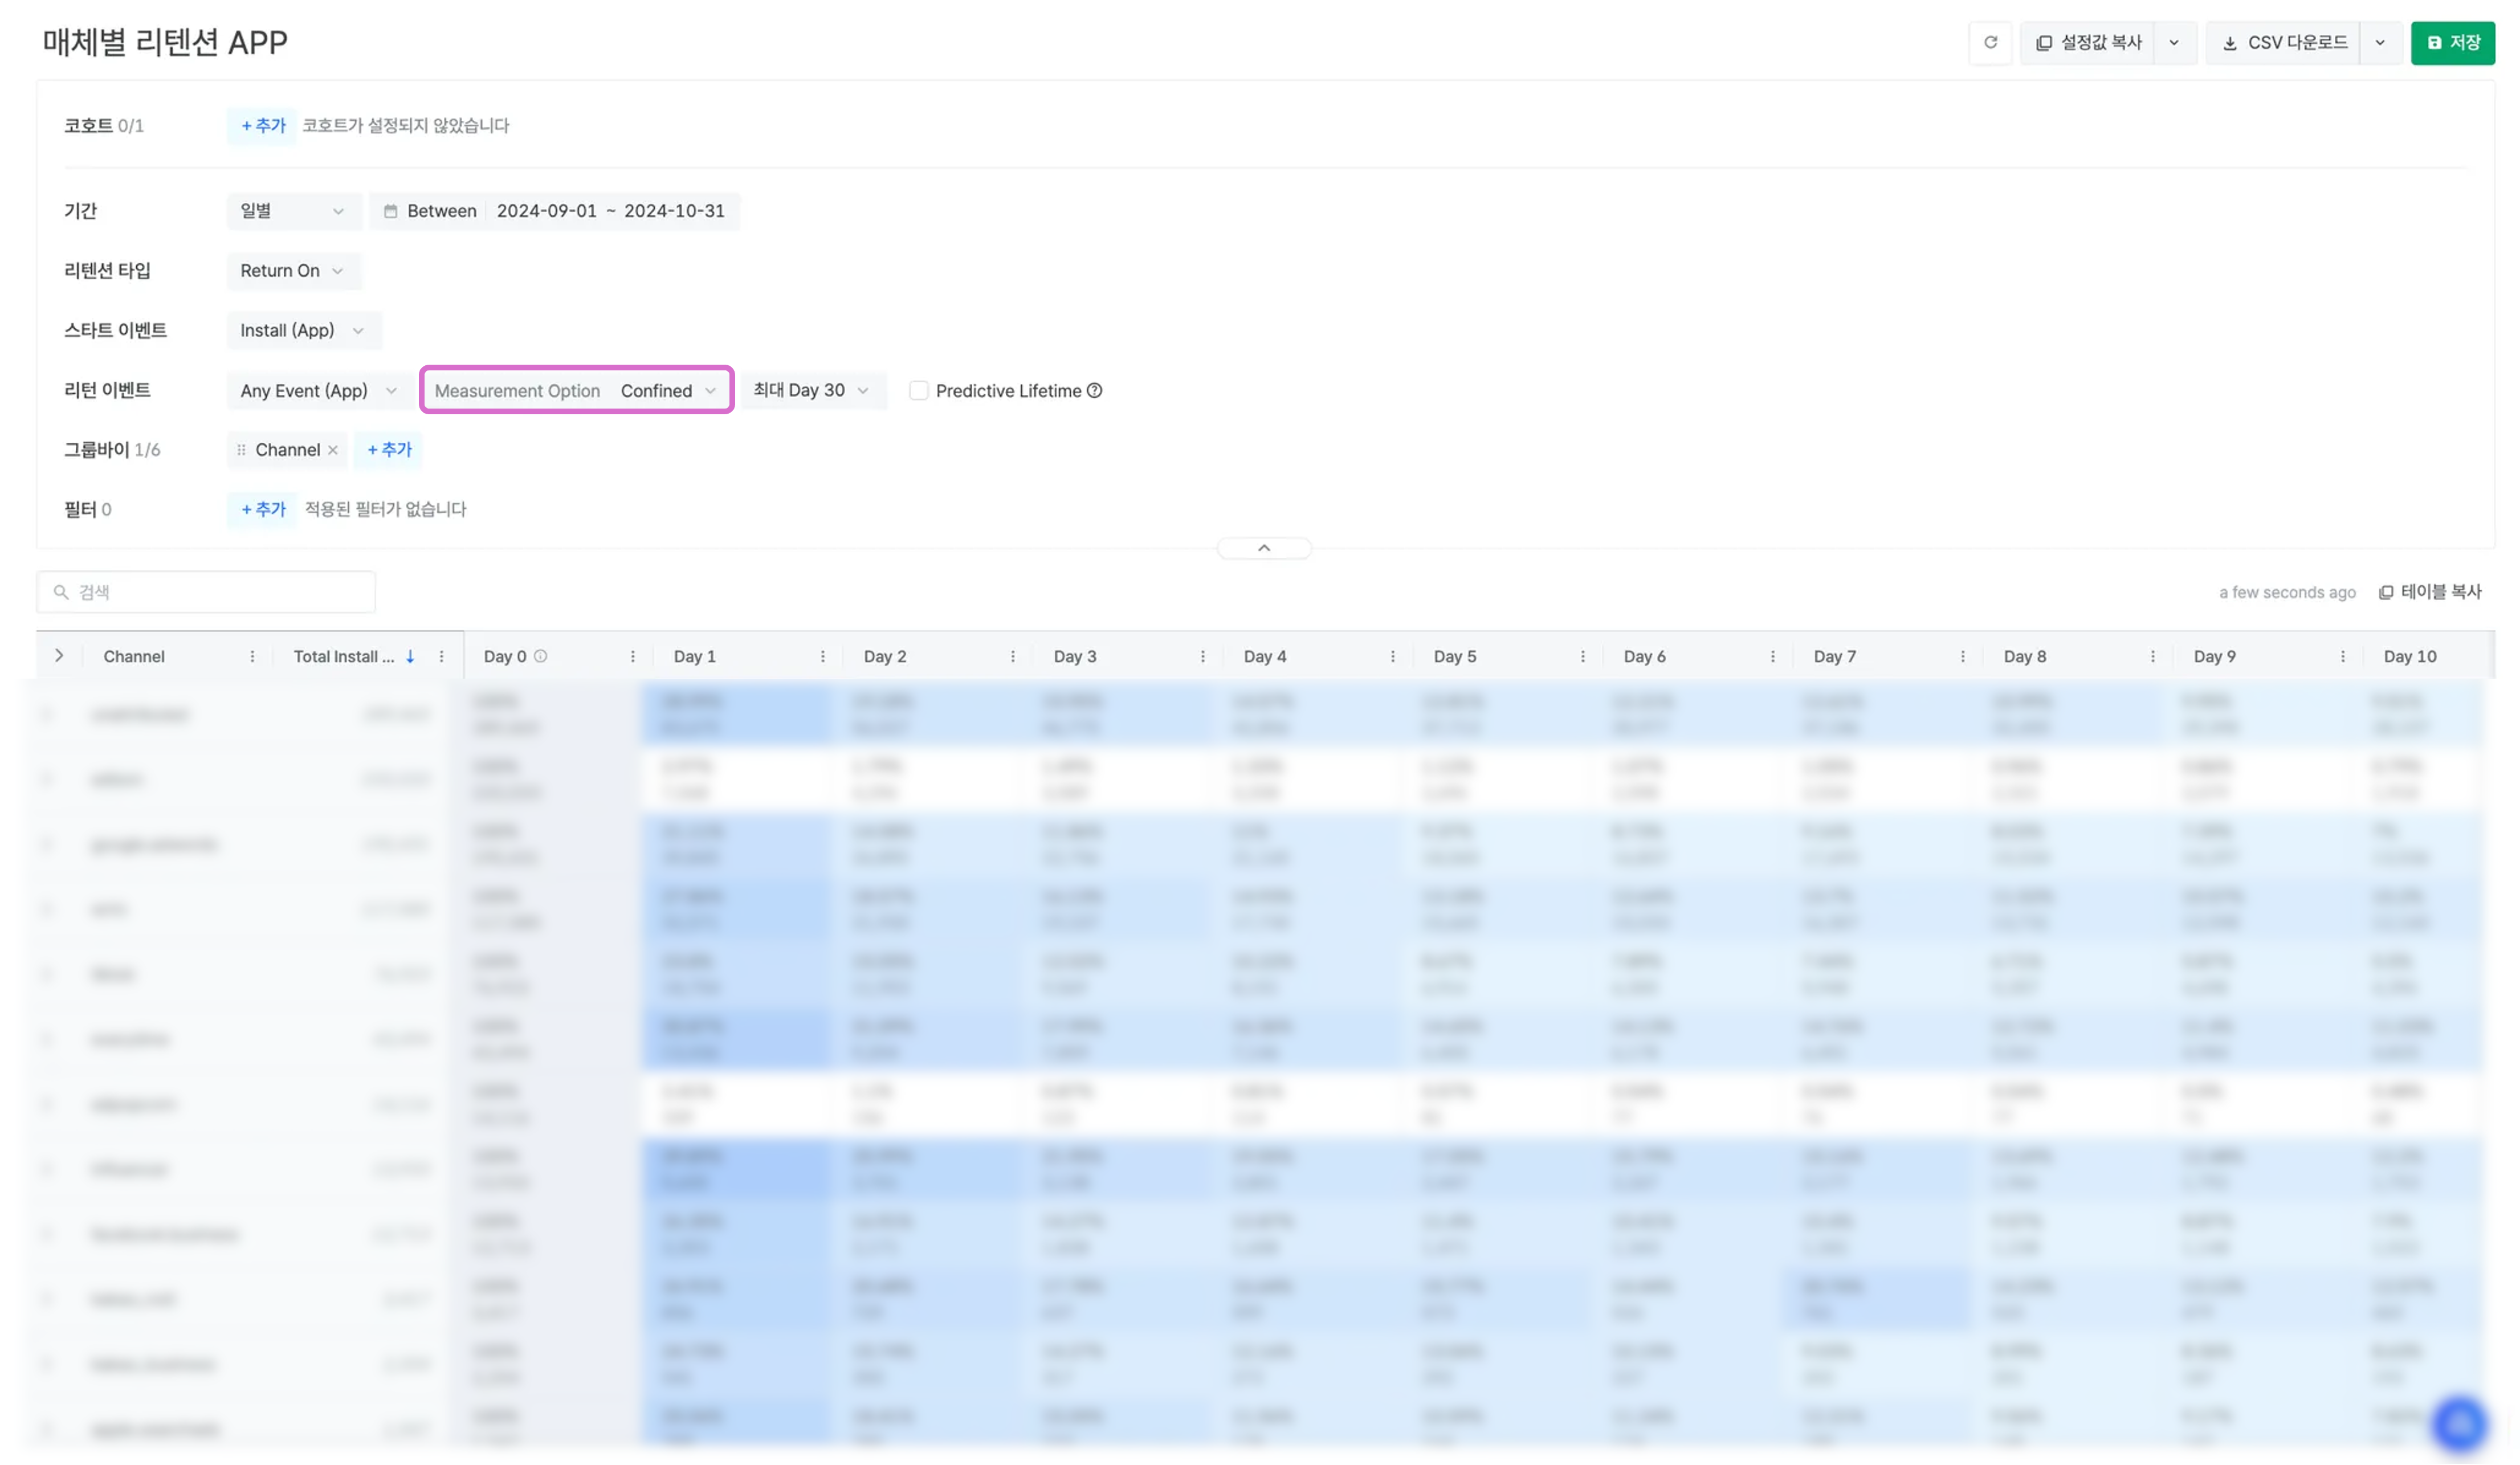Open Day 7 column options icon
This screenshot has height=1465, width=2520.
click(x=1962, y=657)
